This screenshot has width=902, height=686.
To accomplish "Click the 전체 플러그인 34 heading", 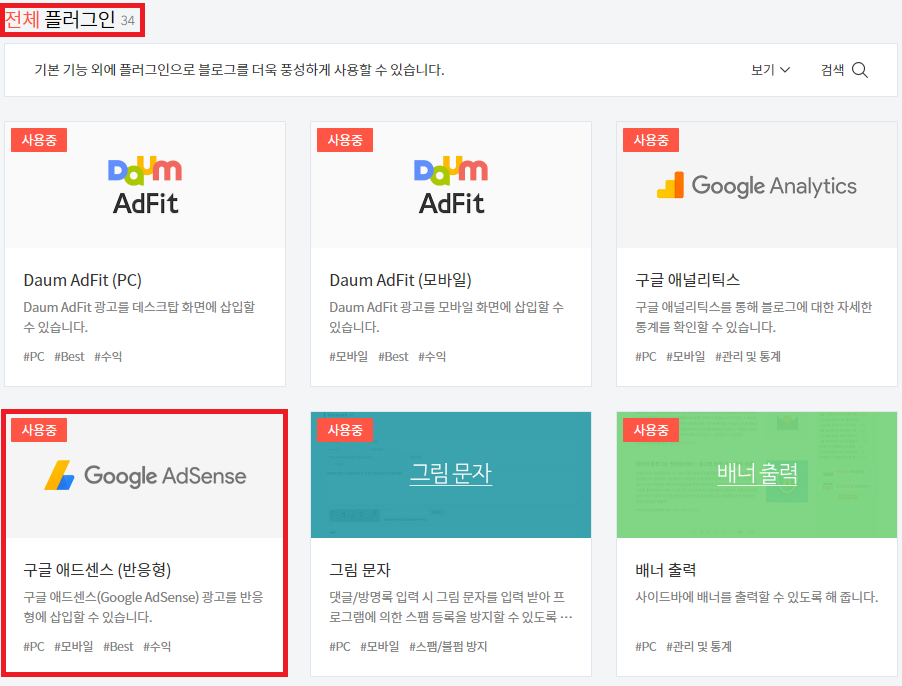I will 70,20.
